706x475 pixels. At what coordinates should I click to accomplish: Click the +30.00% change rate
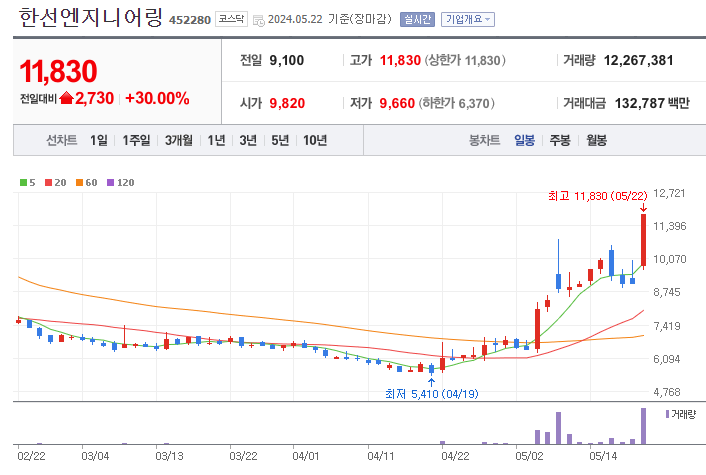point(157,98)
